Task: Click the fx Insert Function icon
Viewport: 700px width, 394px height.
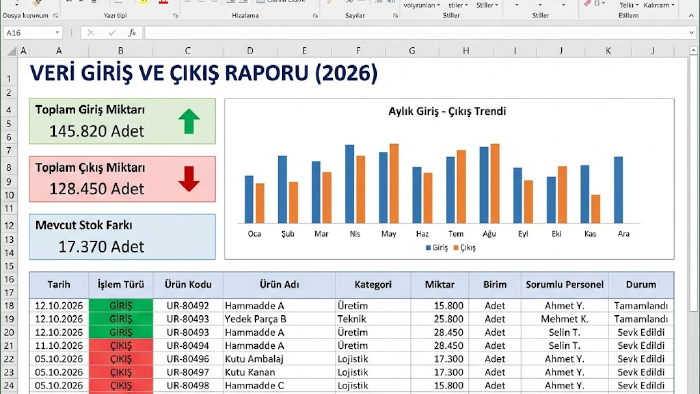Action: coord(132,33)
